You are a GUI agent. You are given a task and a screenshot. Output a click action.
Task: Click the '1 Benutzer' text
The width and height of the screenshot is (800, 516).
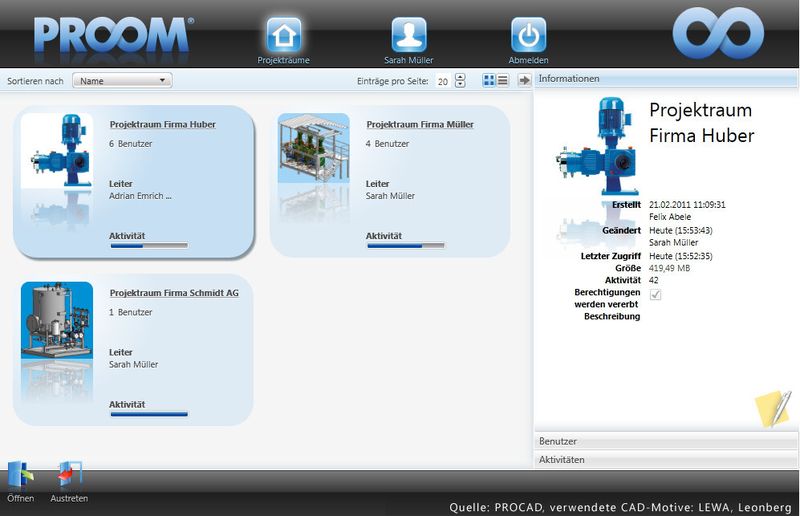[131, 312]
